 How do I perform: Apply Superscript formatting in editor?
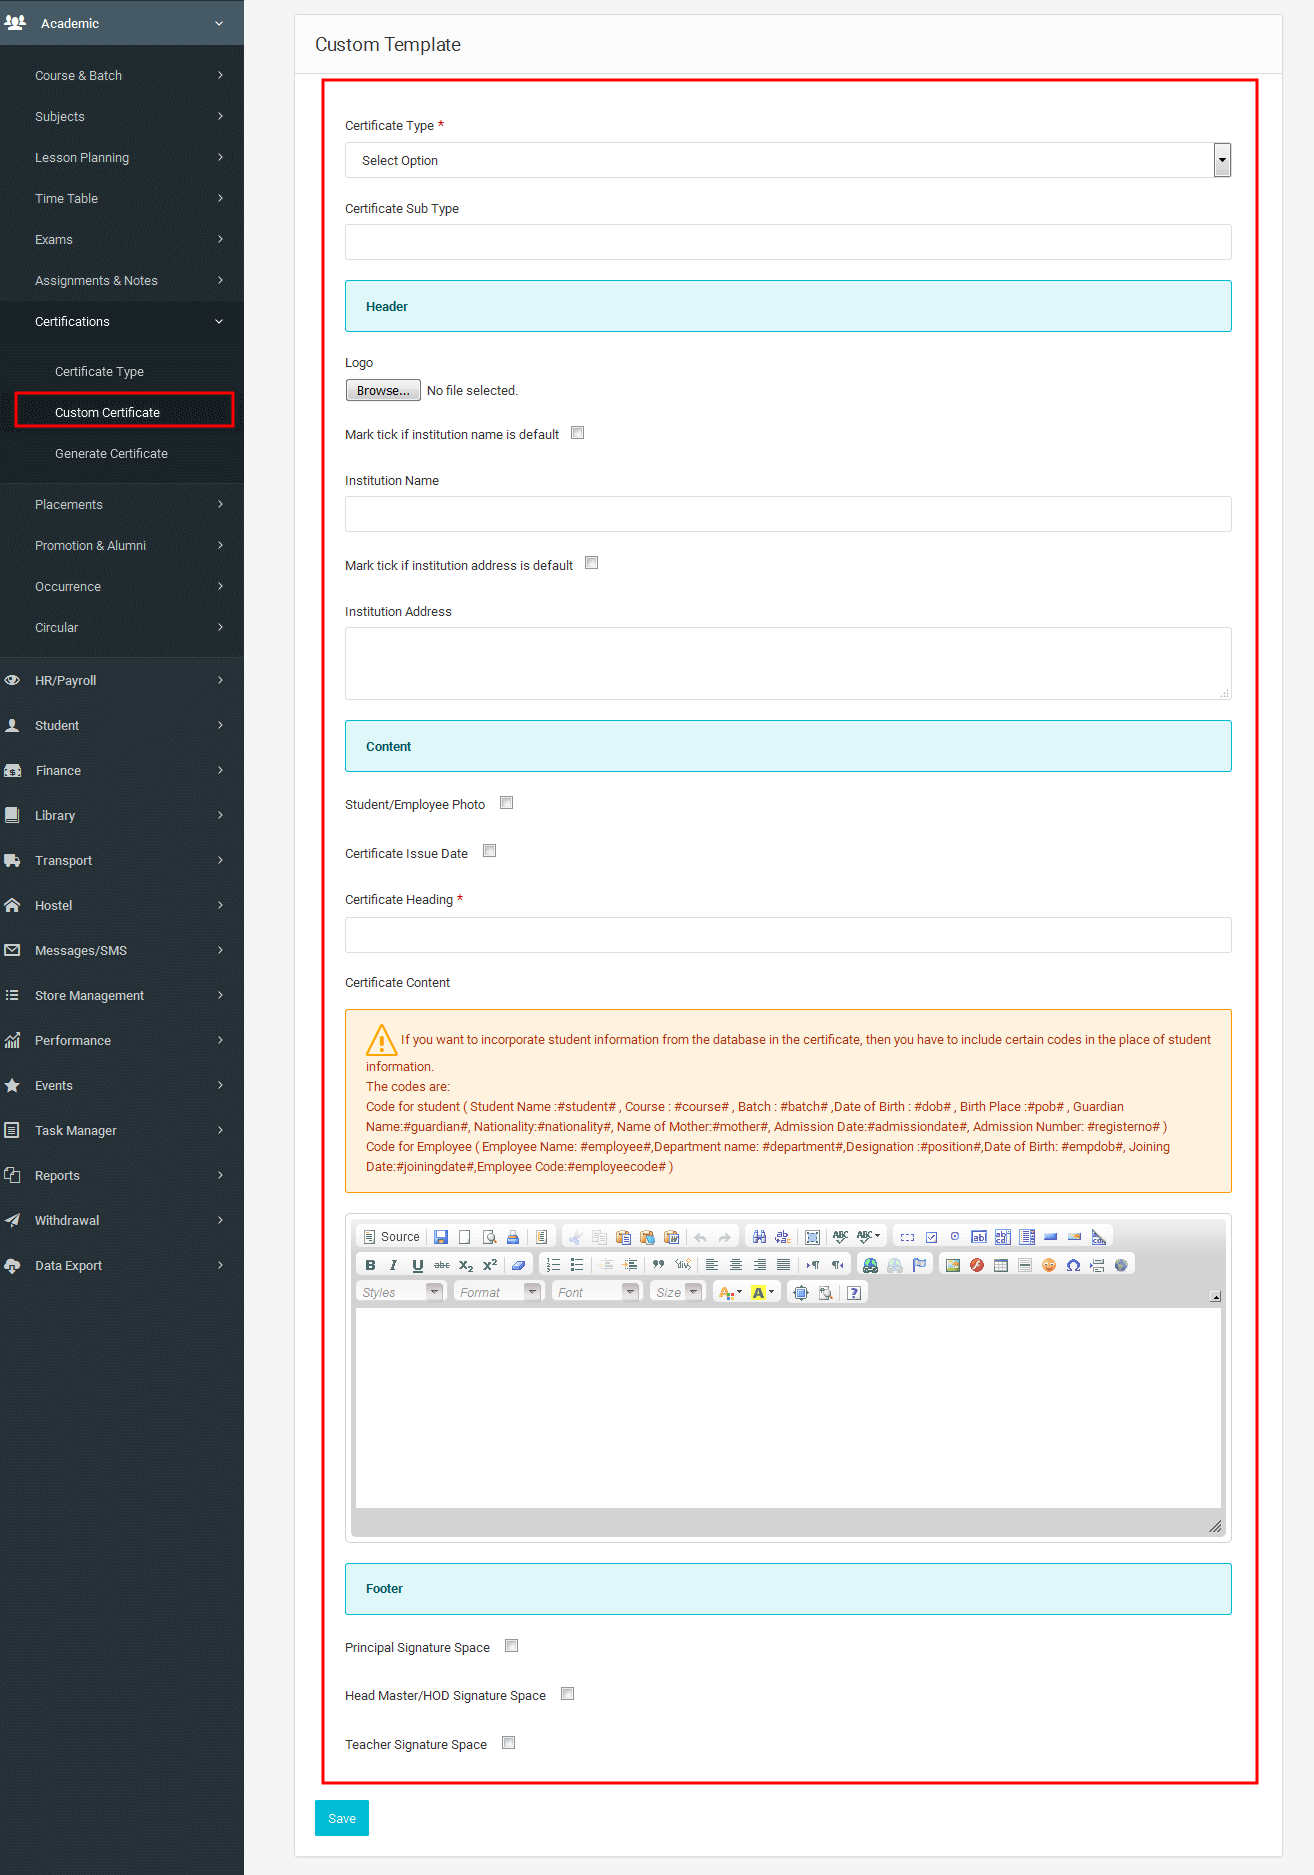pos(490,1265)
